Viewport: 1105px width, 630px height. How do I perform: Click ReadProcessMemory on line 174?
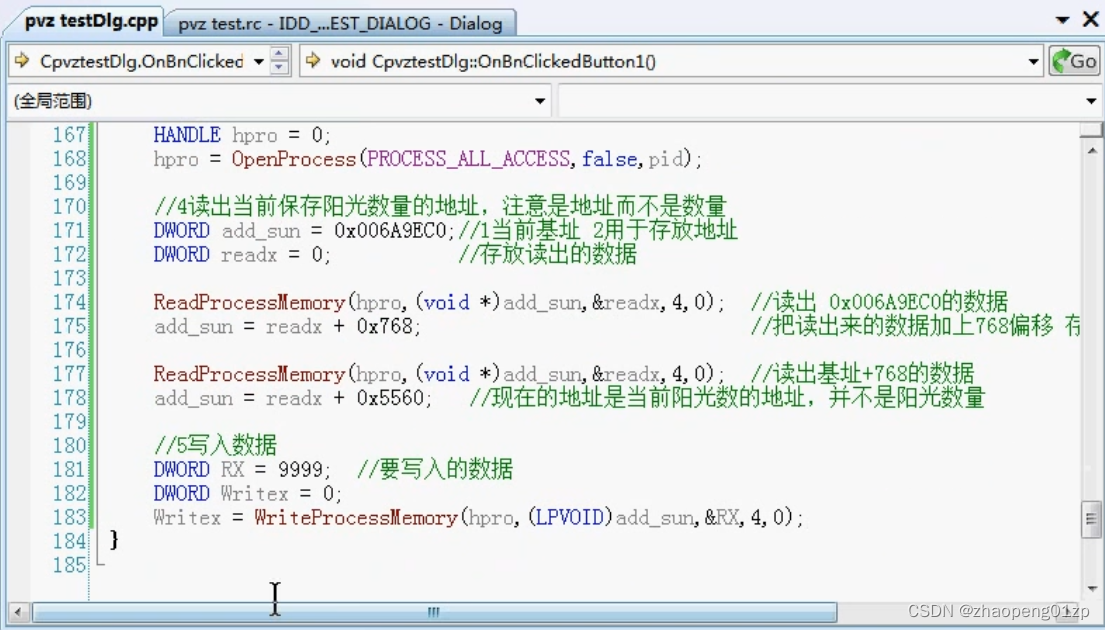[249, 302]
